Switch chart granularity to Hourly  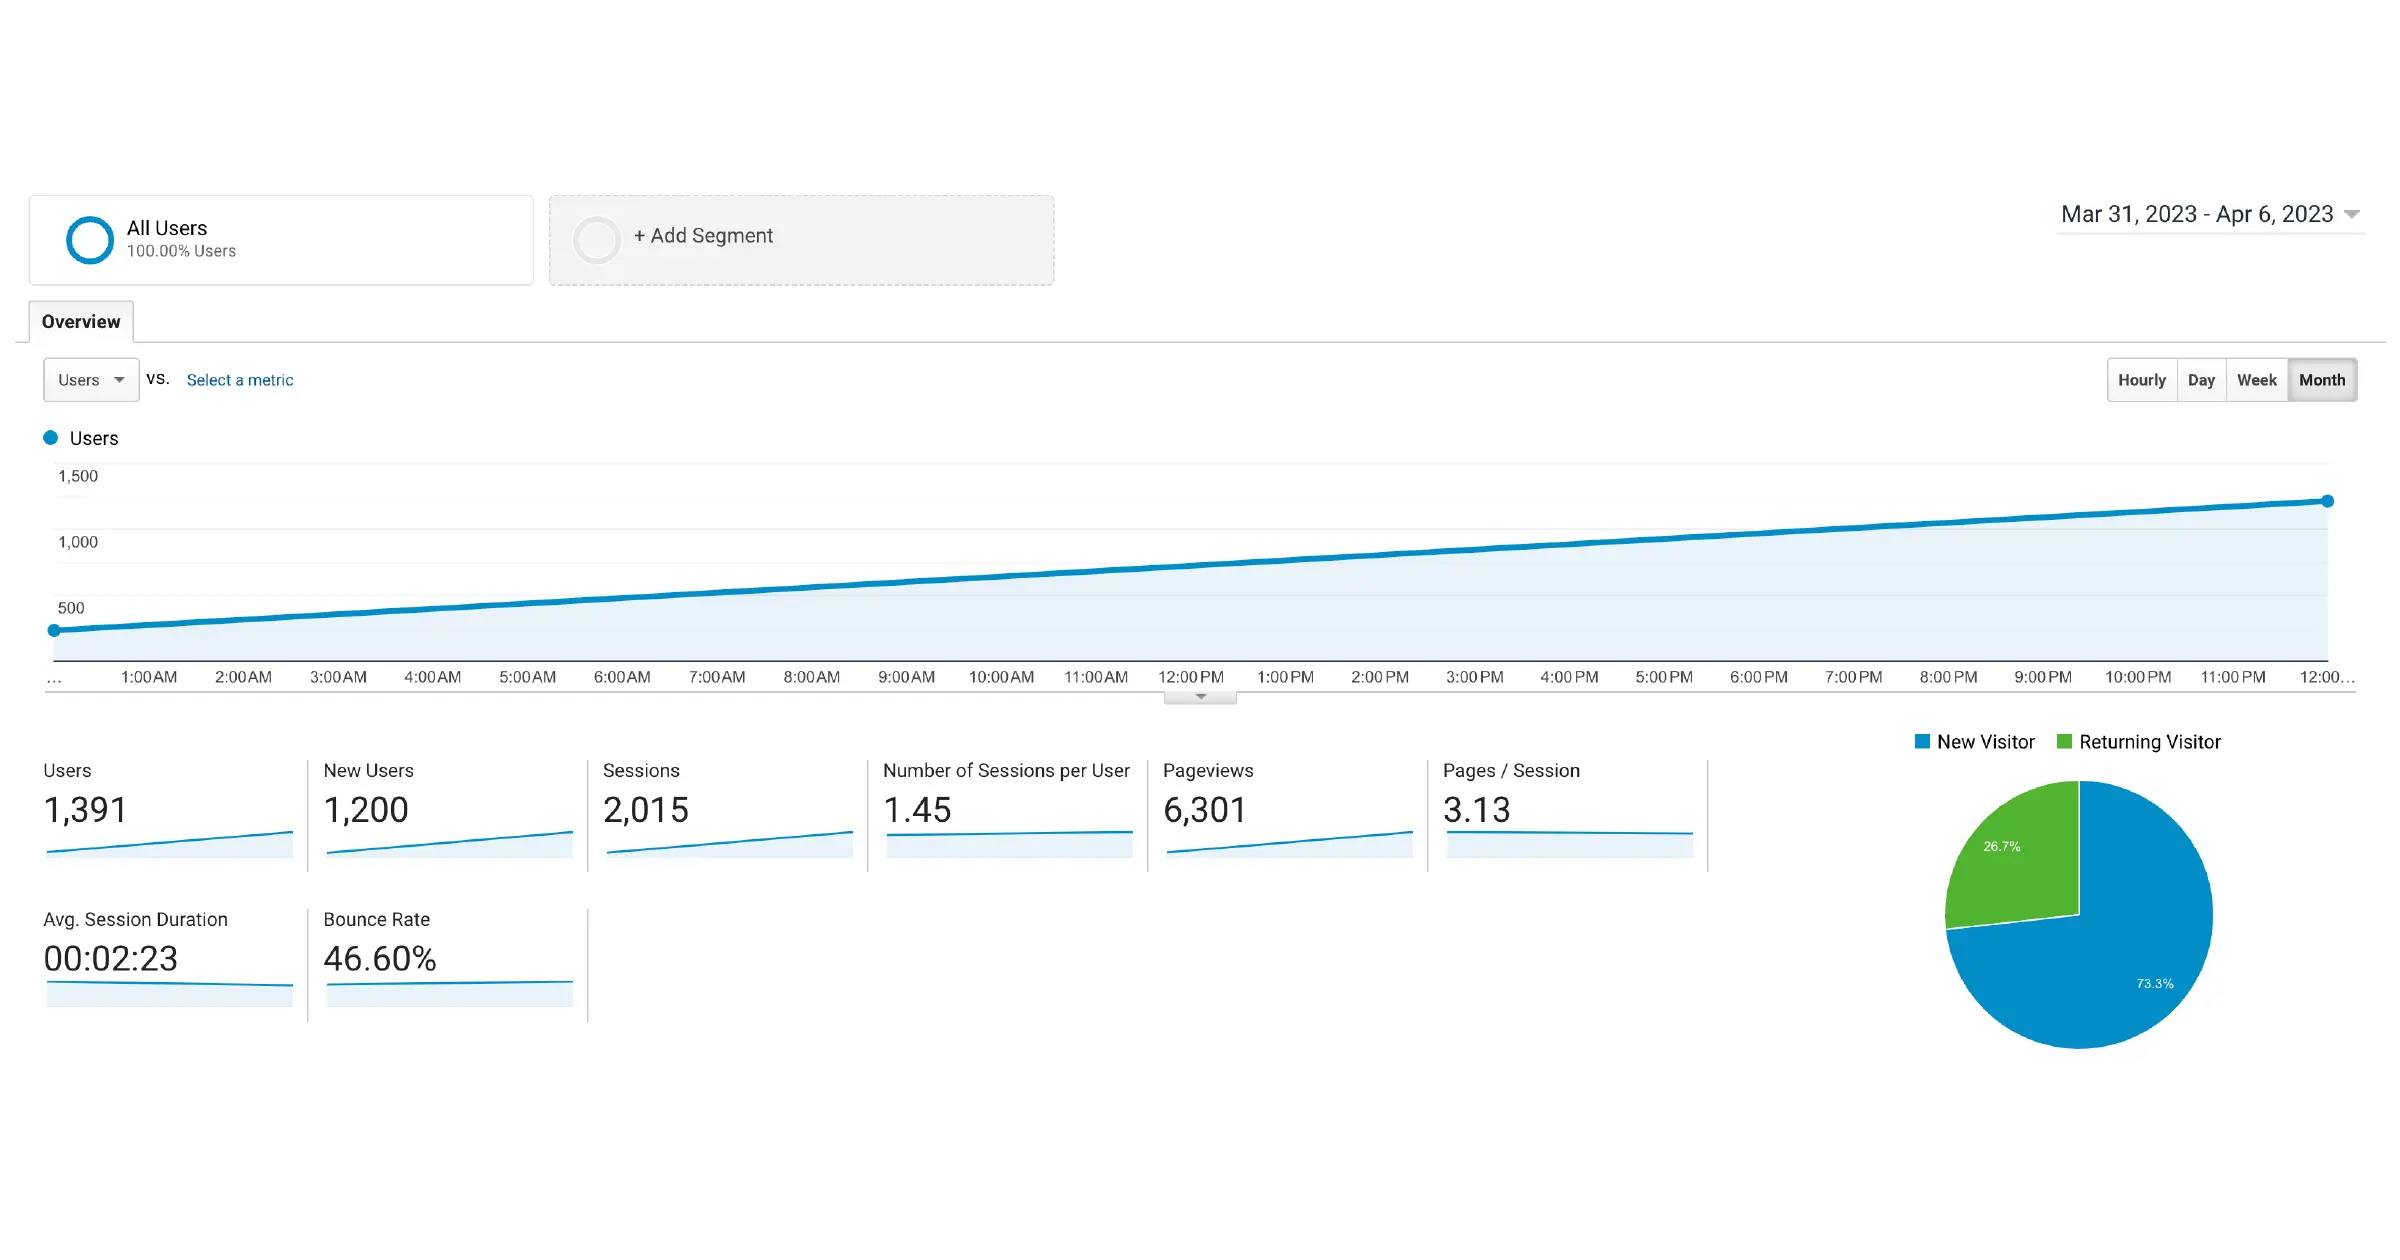(2141, 380)
